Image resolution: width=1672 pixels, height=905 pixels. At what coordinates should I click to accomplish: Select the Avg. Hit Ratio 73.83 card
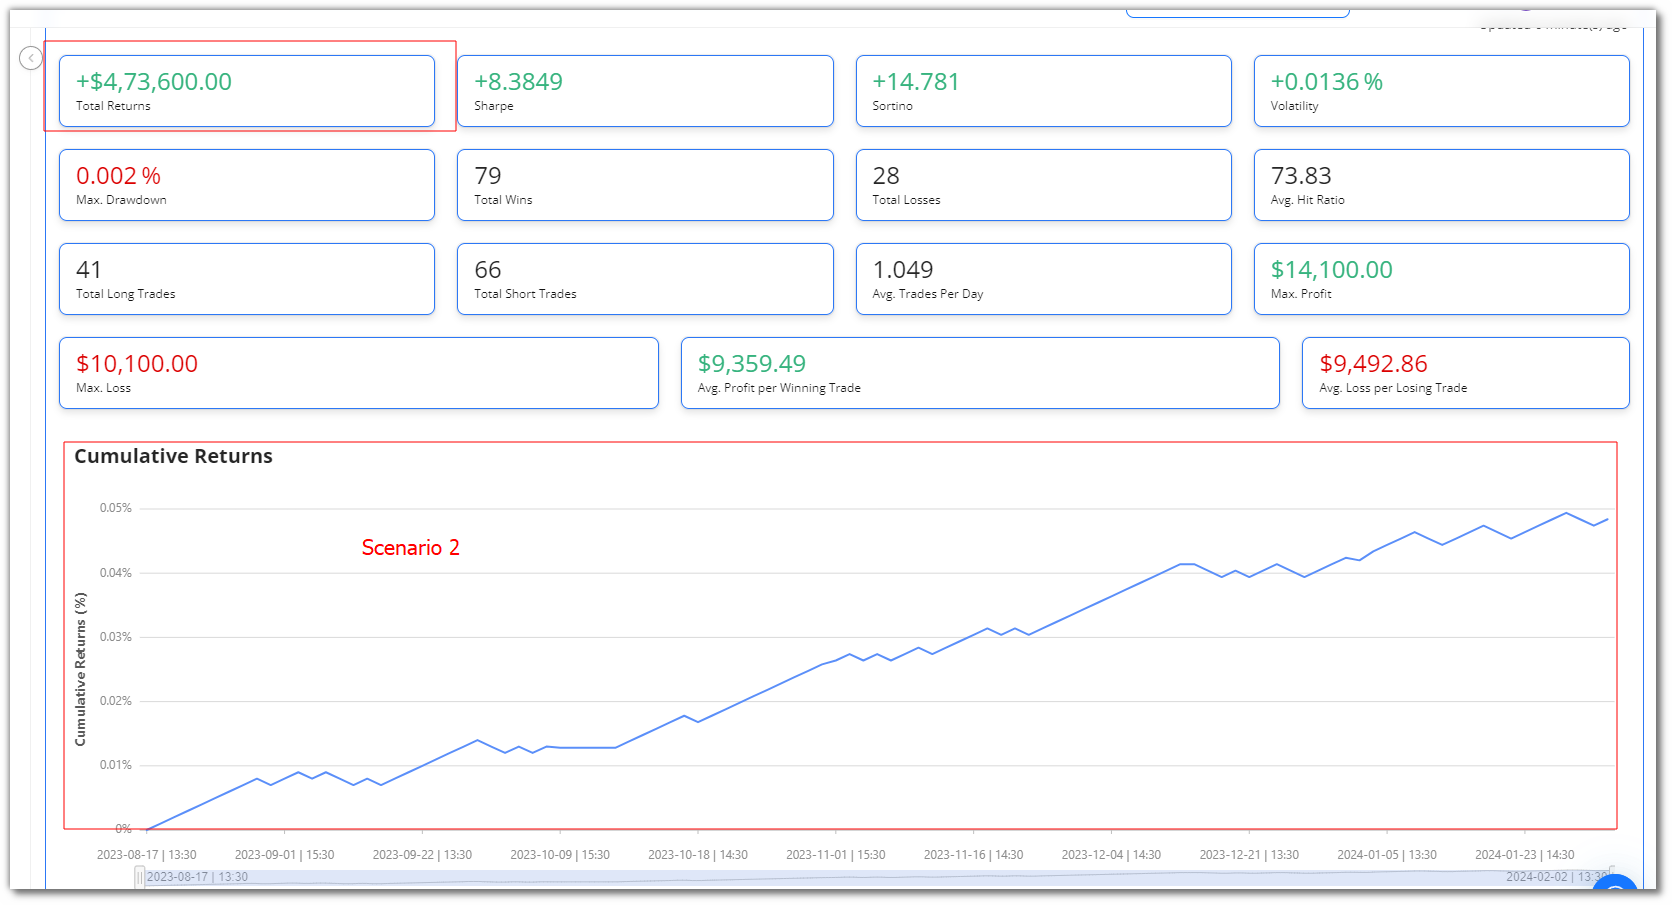(x=1441, y=185)
